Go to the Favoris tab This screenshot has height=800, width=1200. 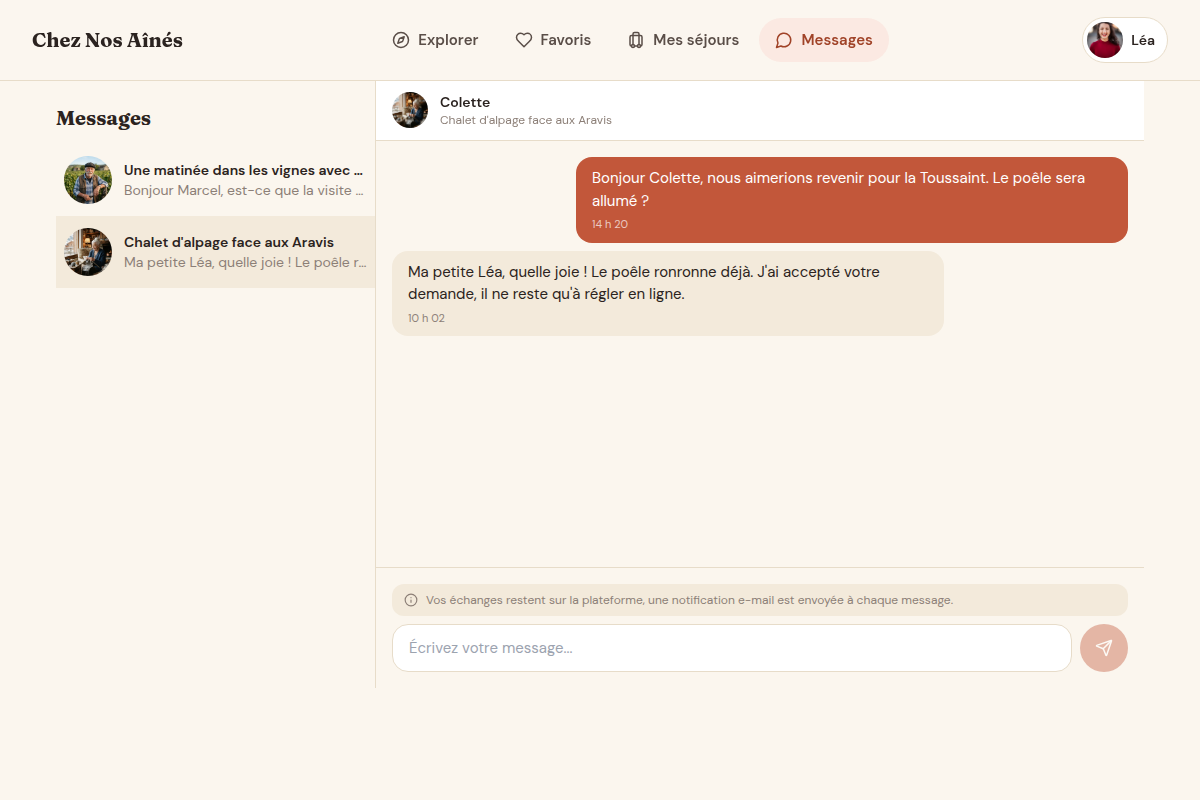553,40
